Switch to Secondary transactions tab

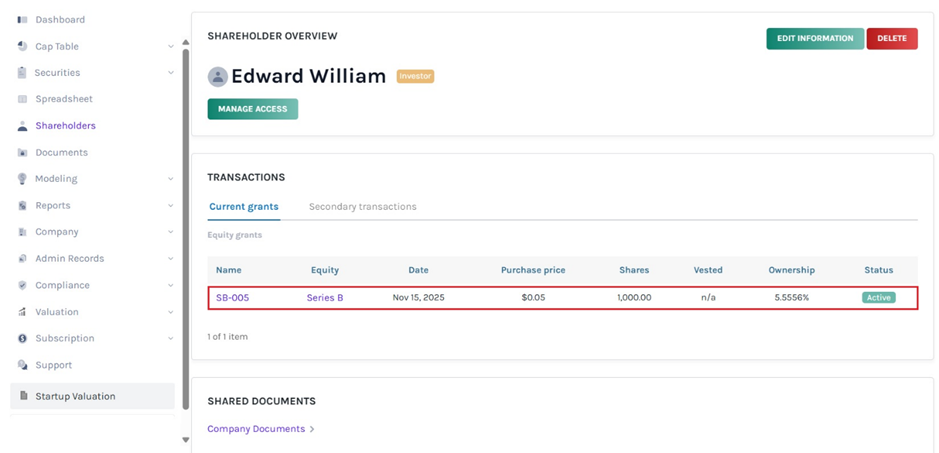362,207
